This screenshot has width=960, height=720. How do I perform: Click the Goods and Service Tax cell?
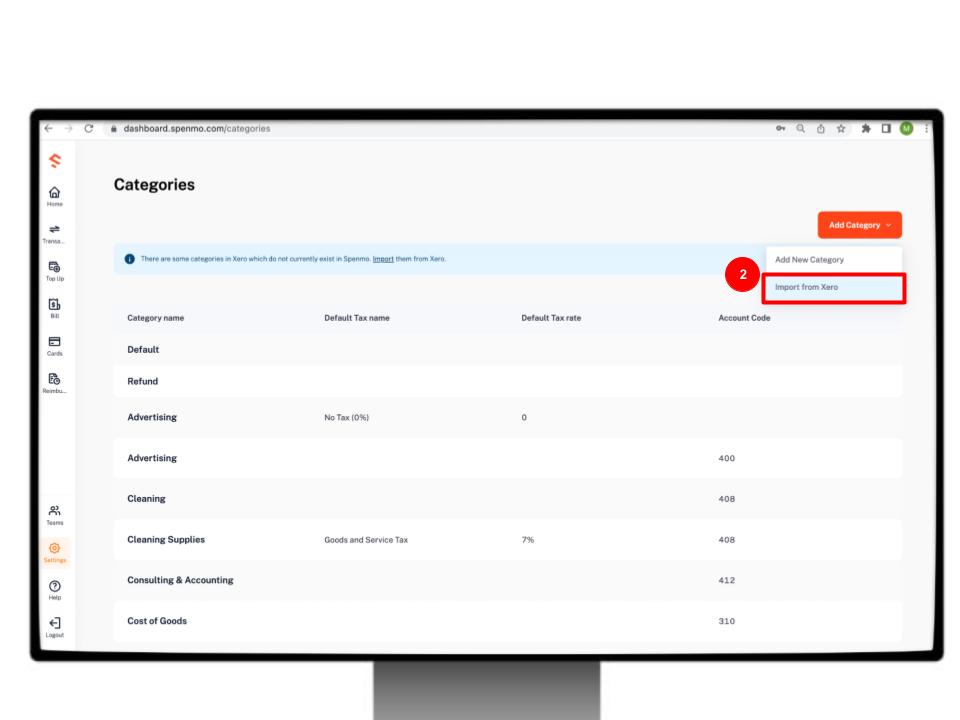[x=366, y=540]
